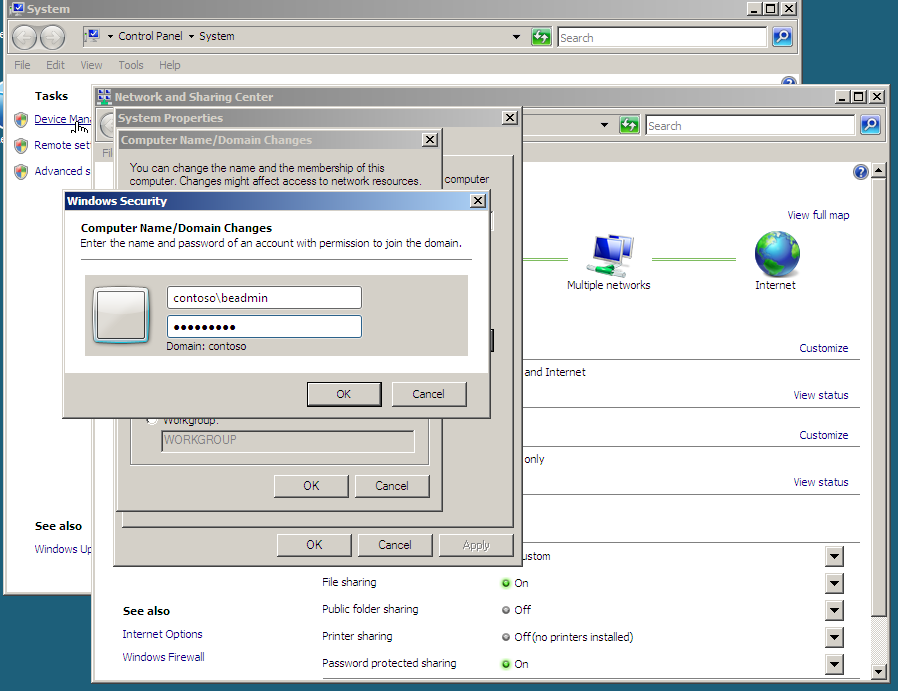
Task: Open help via blue question mark icon
Action: 860,172
